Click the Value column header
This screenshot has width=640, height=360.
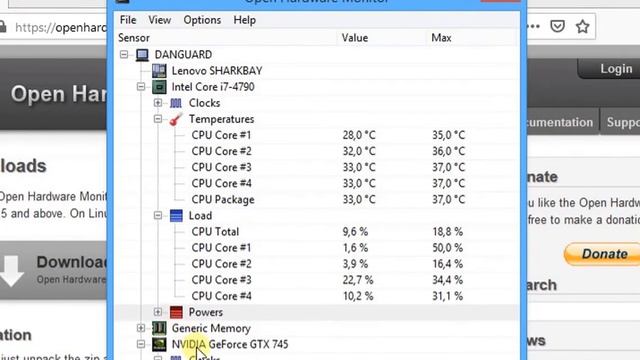[382, 38]
